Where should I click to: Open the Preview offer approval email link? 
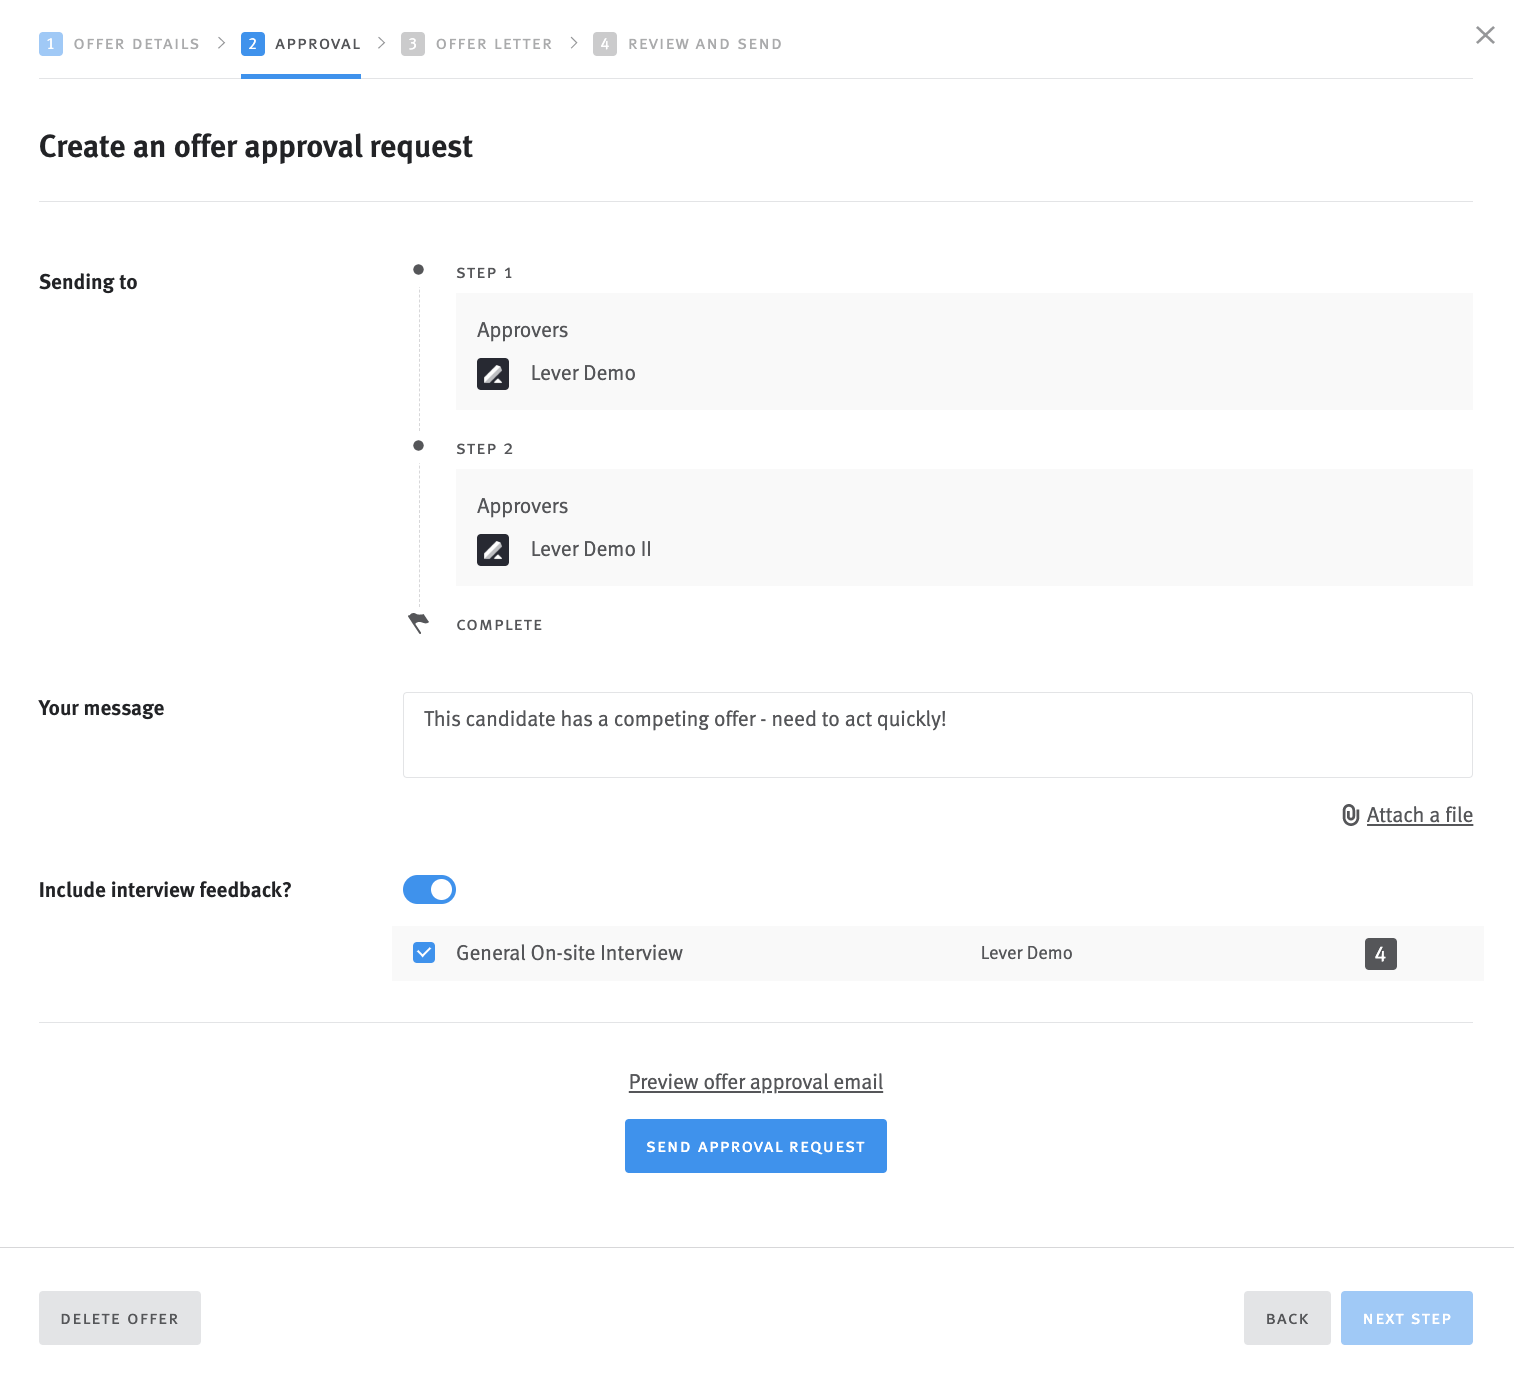point(755,1082)
